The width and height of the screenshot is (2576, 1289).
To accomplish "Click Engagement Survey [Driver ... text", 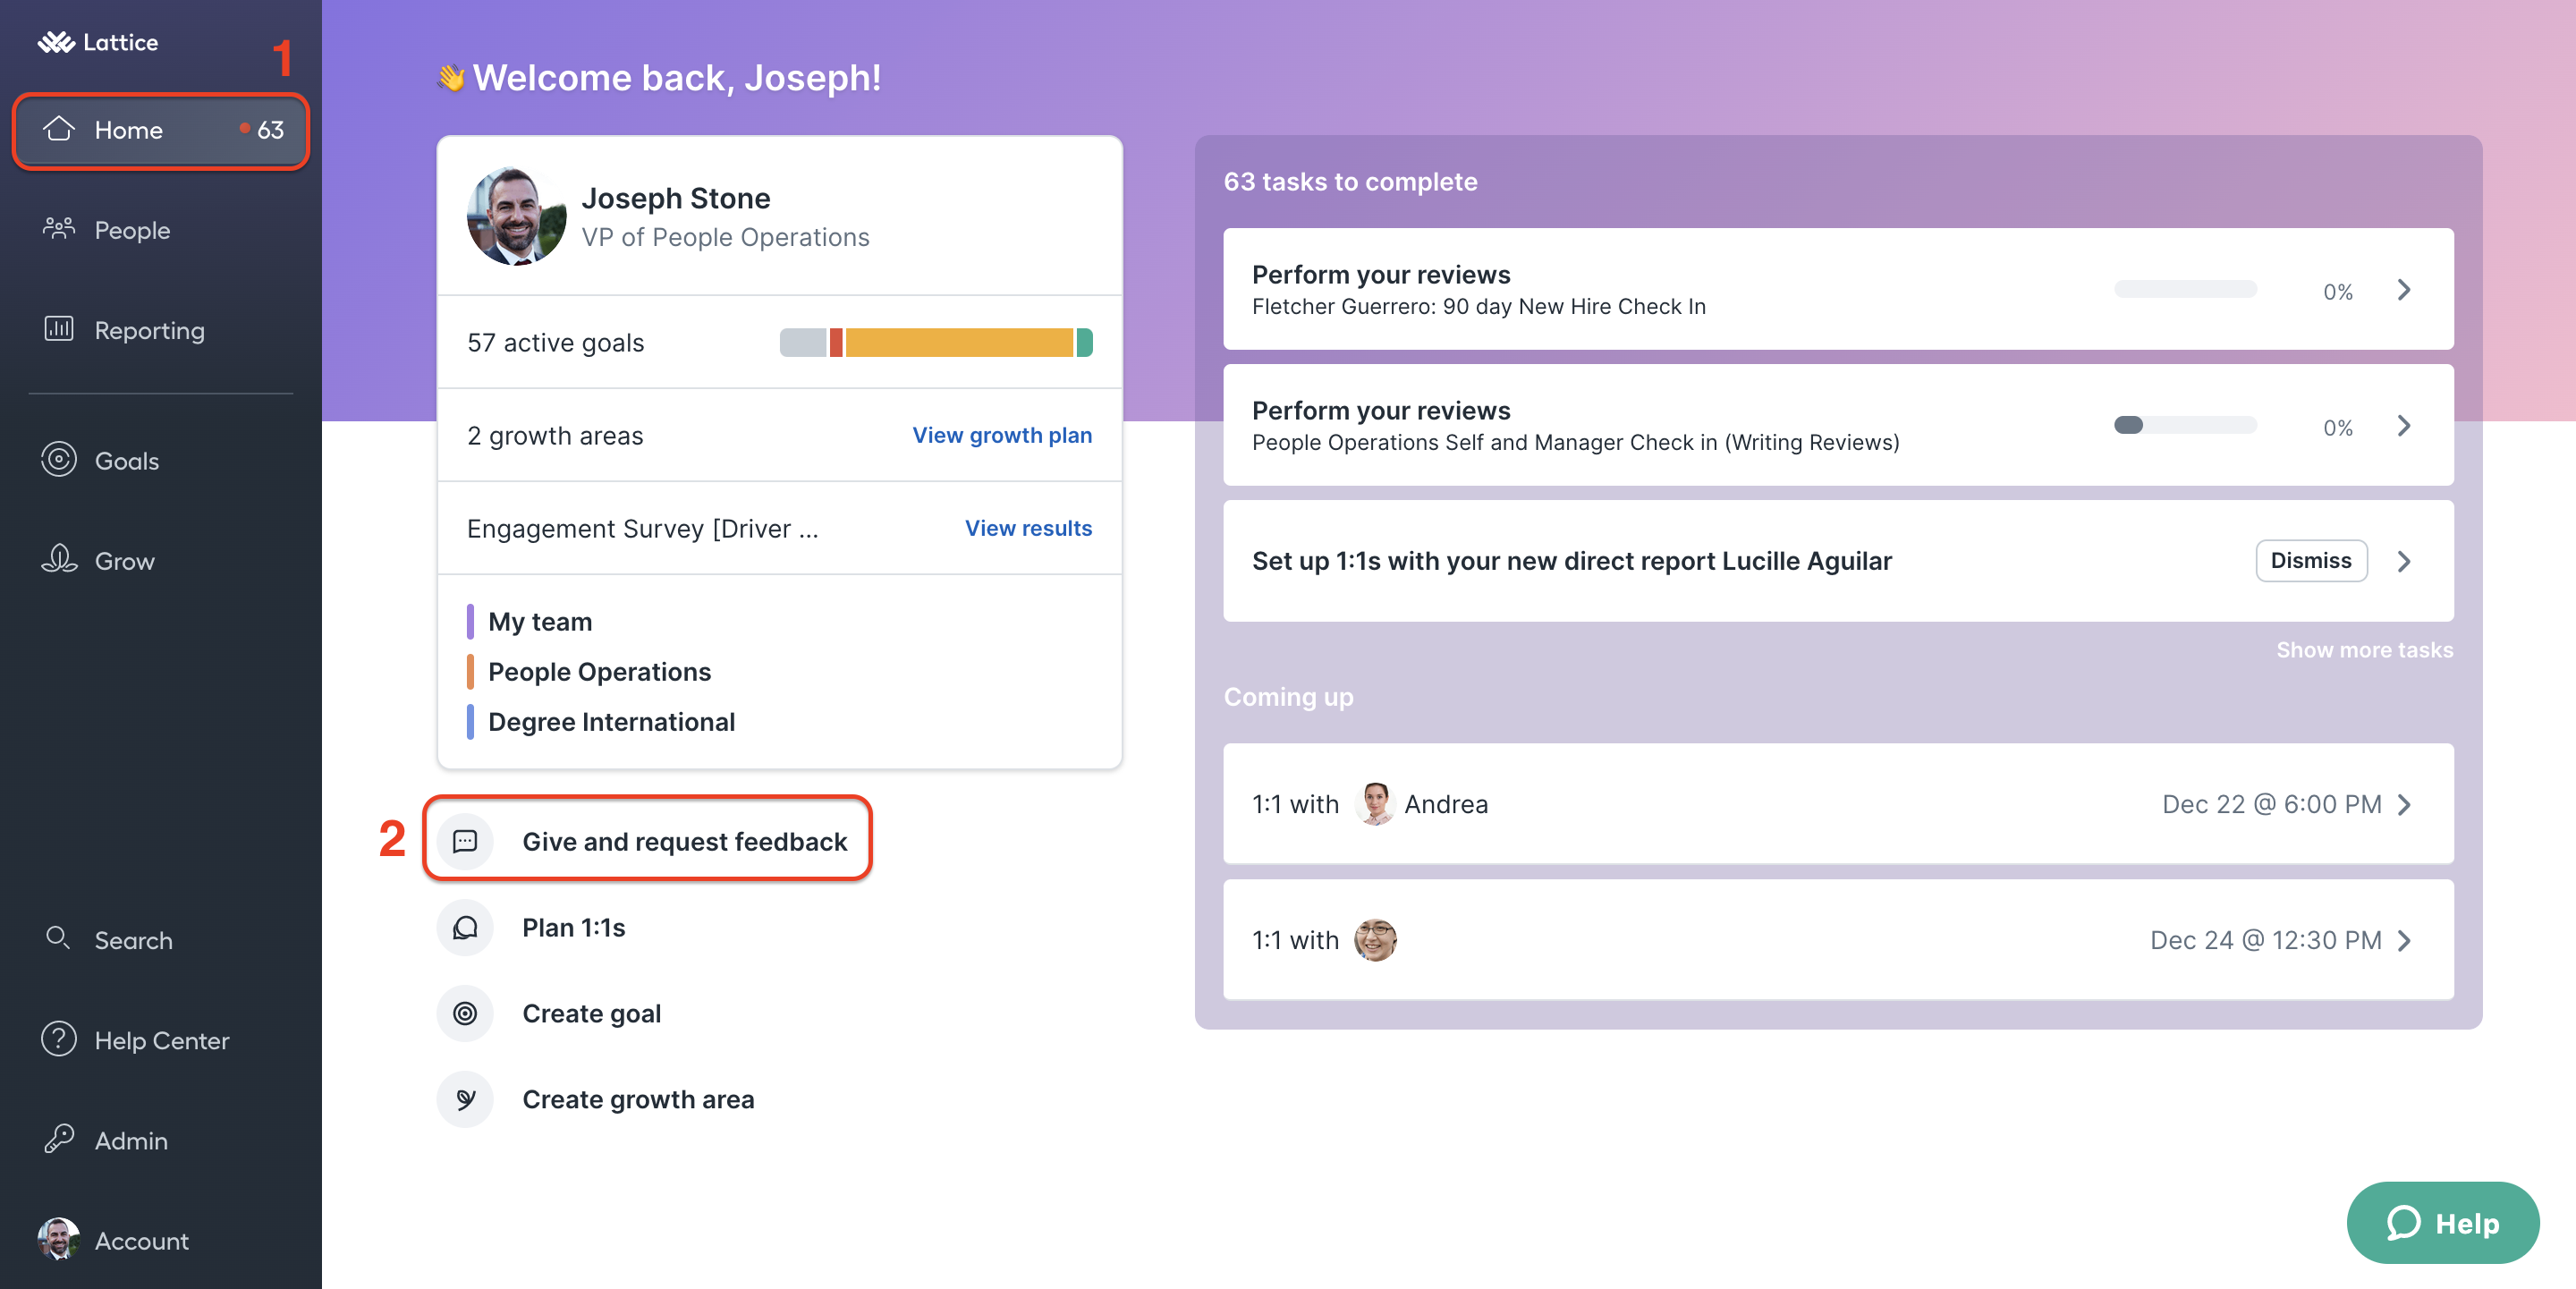I will point(642,528).
